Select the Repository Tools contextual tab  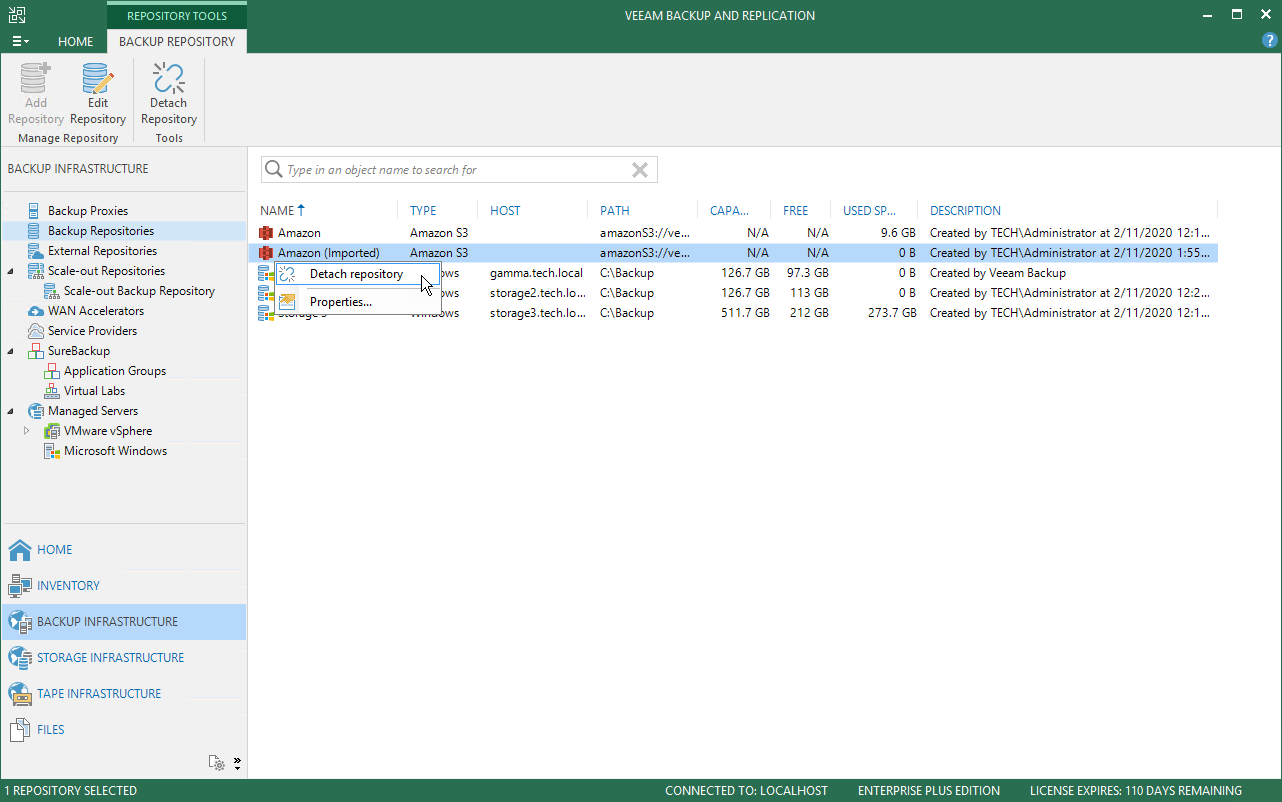[177, 15]
